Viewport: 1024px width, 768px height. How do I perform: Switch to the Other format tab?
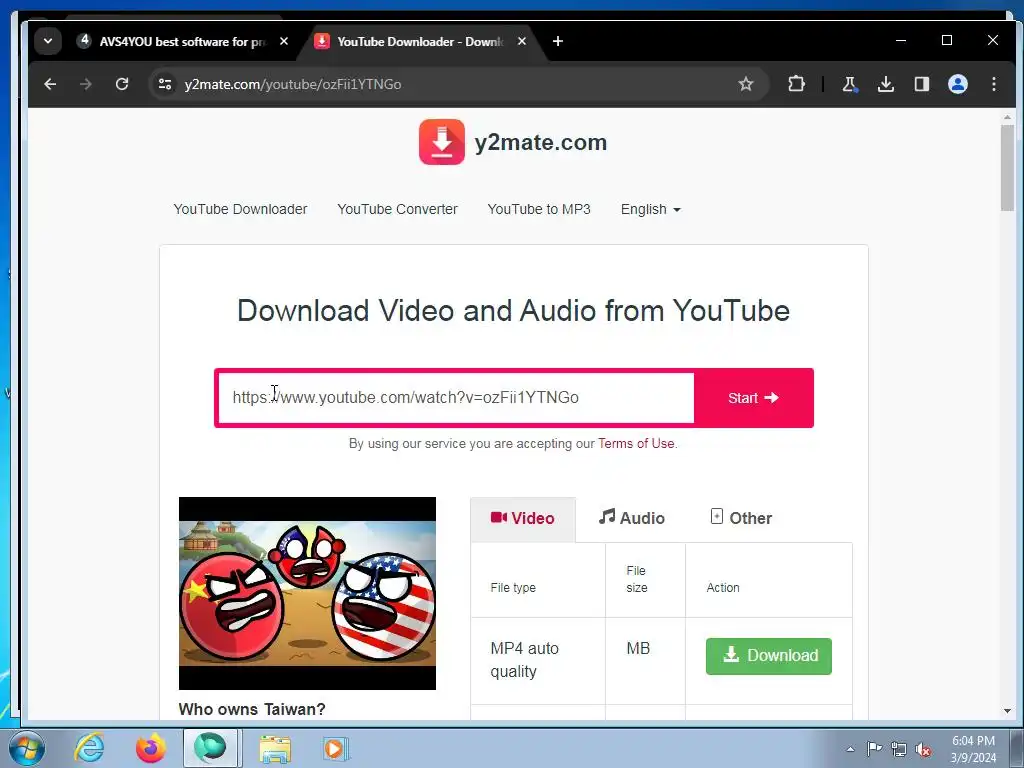[741, 519]
